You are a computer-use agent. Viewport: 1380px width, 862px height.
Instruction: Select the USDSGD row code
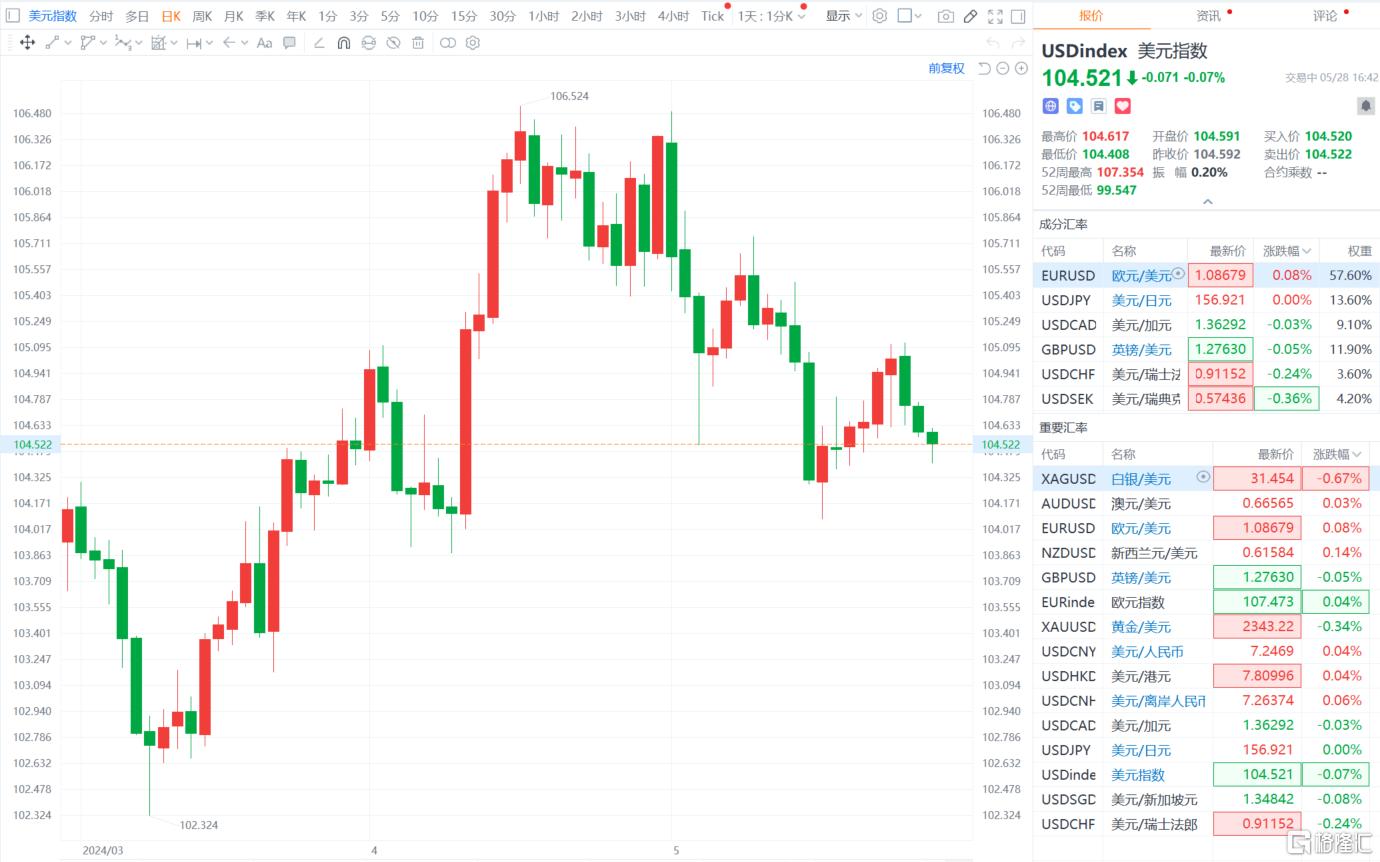(1069, 799)
